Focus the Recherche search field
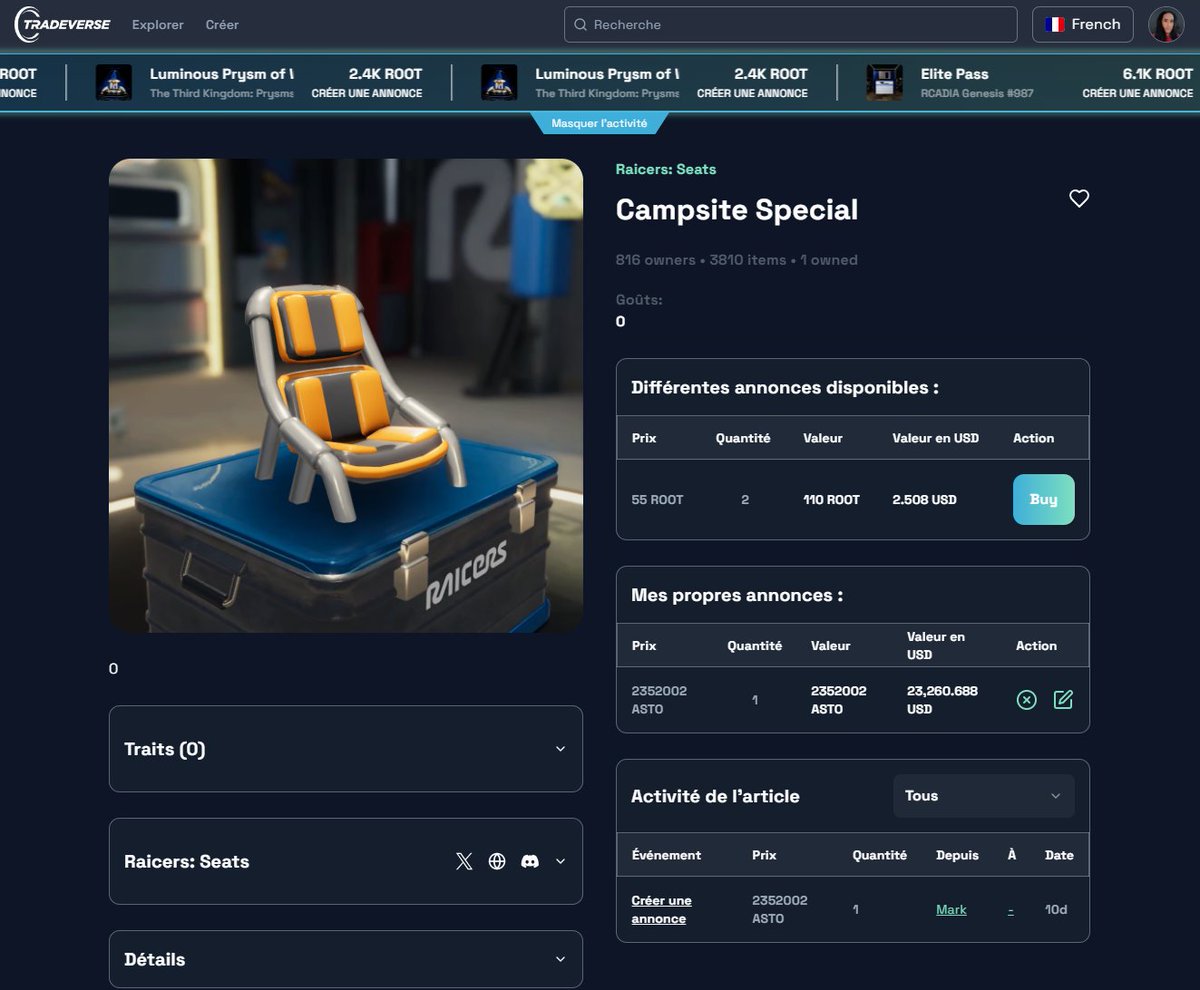The image size is (1200, 990). pyautogui.click(x=790, y=24)
